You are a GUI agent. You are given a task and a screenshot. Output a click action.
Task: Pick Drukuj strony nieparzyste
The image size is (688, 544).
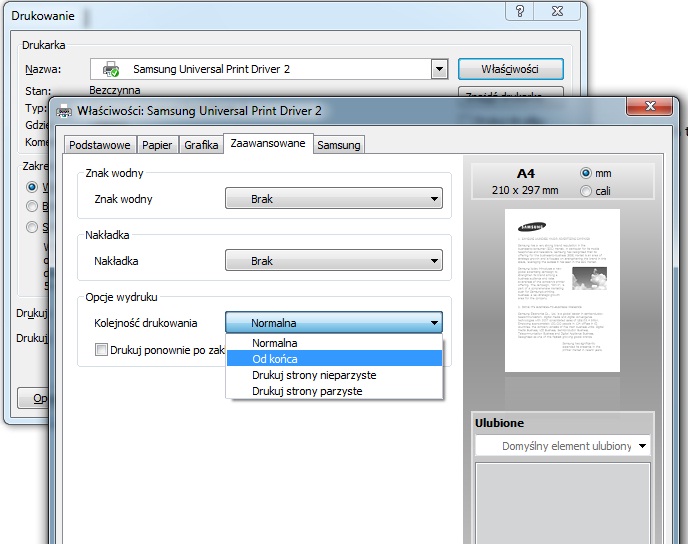[334, 375]
